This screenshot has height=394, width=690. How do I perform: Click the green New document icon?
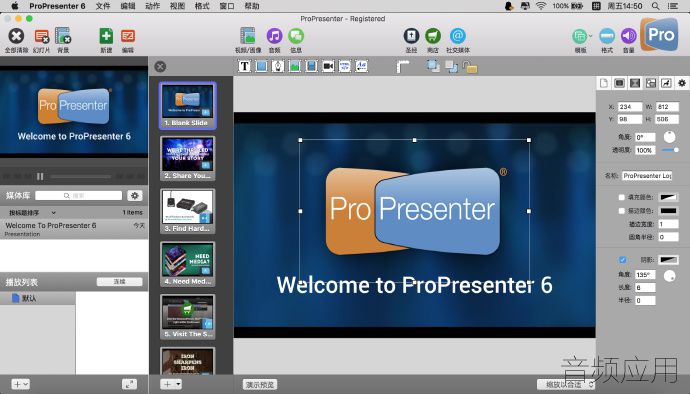tap(106, 36)
